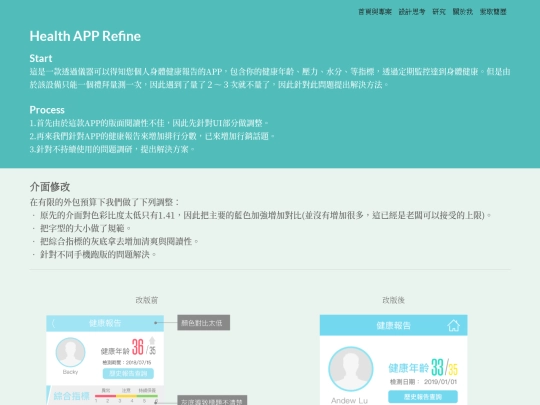The width and height of the screenshot is (540, 405).
Task: Click the Becky avatar in the 改版前 mockup
Action: pos(70,352)
